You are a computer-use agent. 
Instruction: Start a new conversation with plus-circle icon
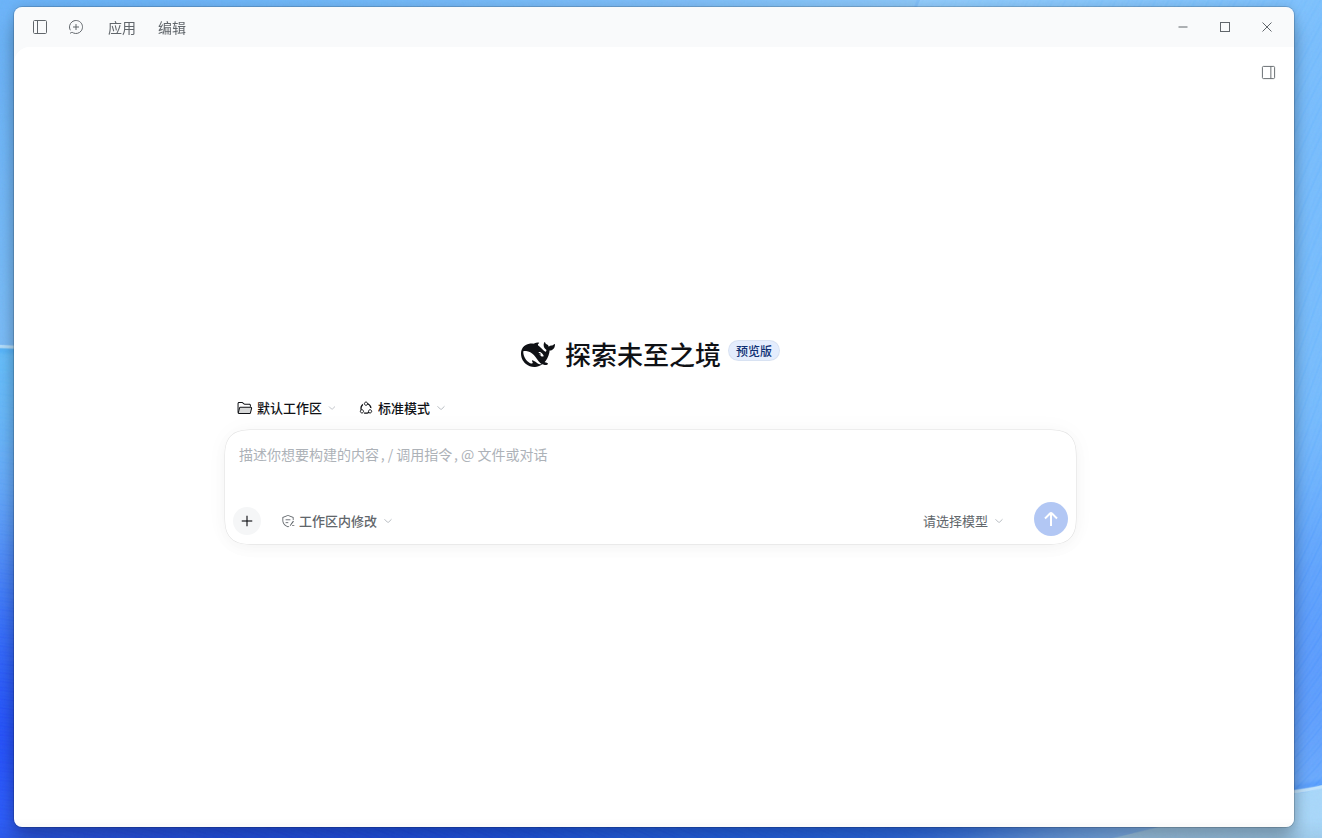[x=76, y=27]
